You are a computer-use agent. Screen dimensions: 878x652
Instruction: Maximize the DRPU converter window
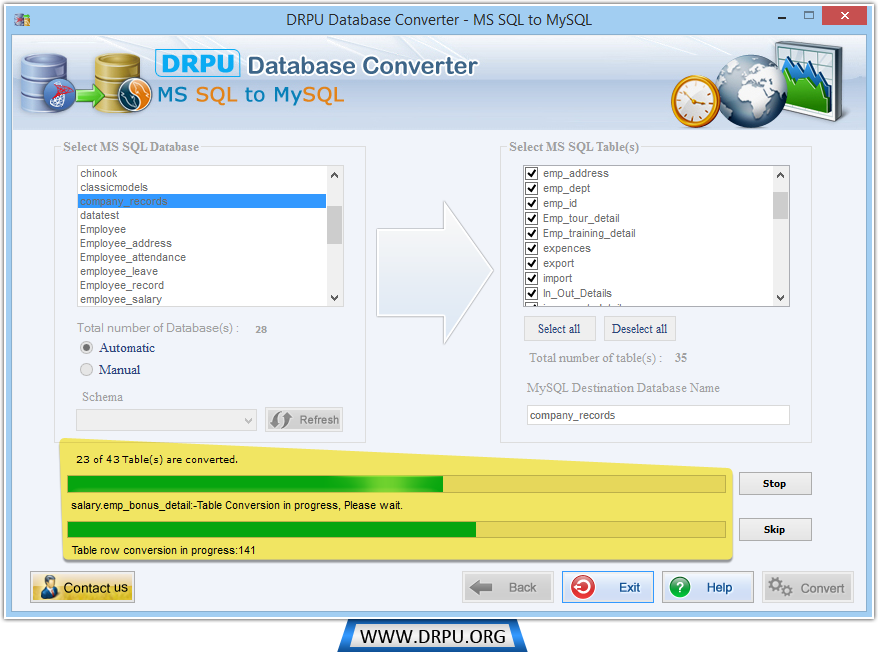pos(809,16)
